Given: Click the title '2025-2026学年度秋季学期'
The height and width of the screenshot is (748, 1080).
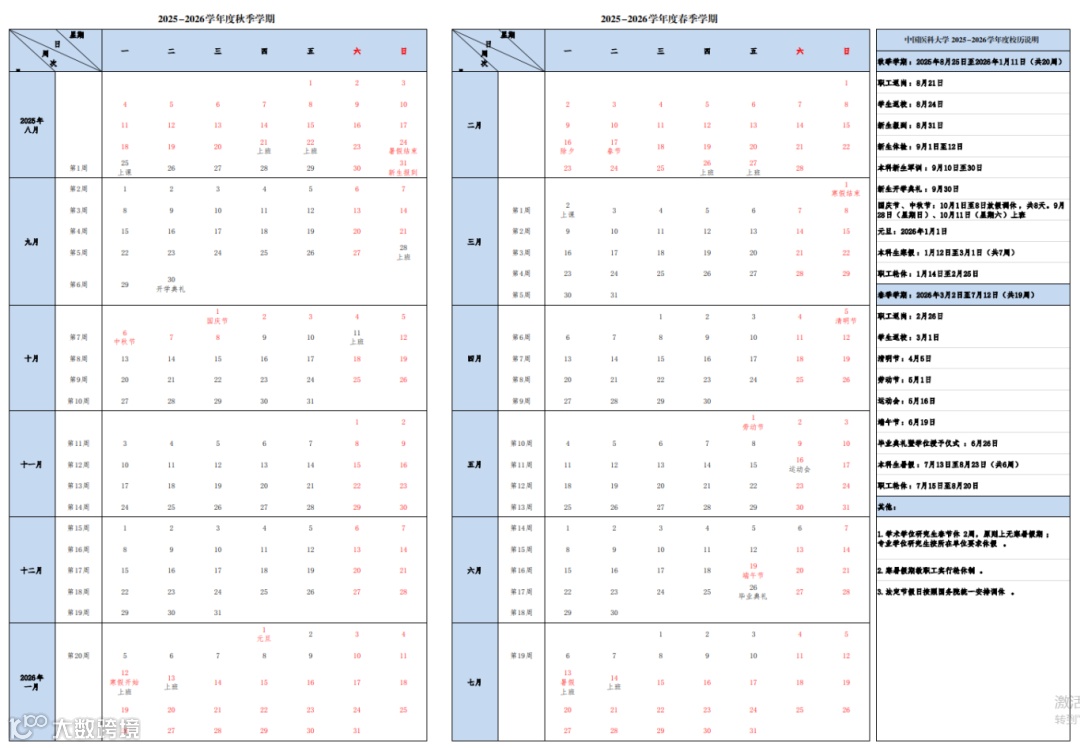Looking at the screenshot, I should pos(216,19).
